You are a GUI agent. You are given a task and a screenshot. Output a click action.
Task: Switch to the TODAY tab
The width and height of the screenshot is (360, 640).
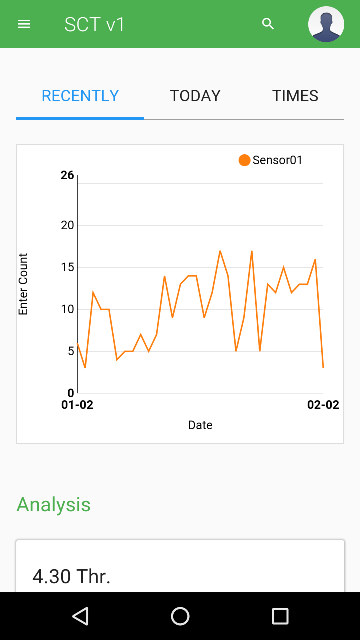point(195,96)
